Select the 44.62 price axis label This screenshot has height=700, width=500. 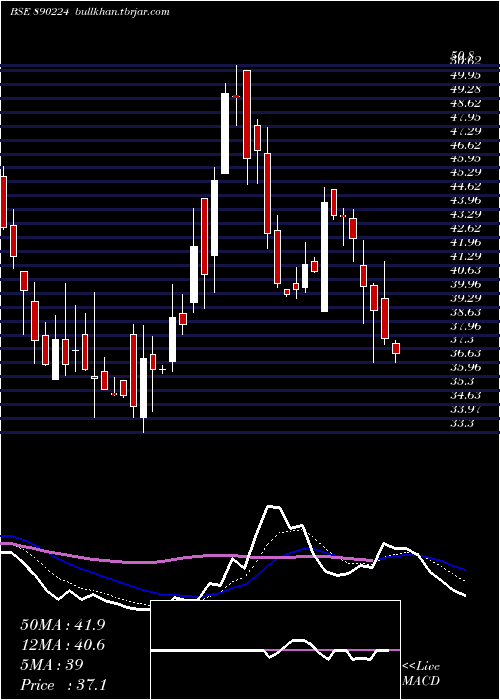466,186
